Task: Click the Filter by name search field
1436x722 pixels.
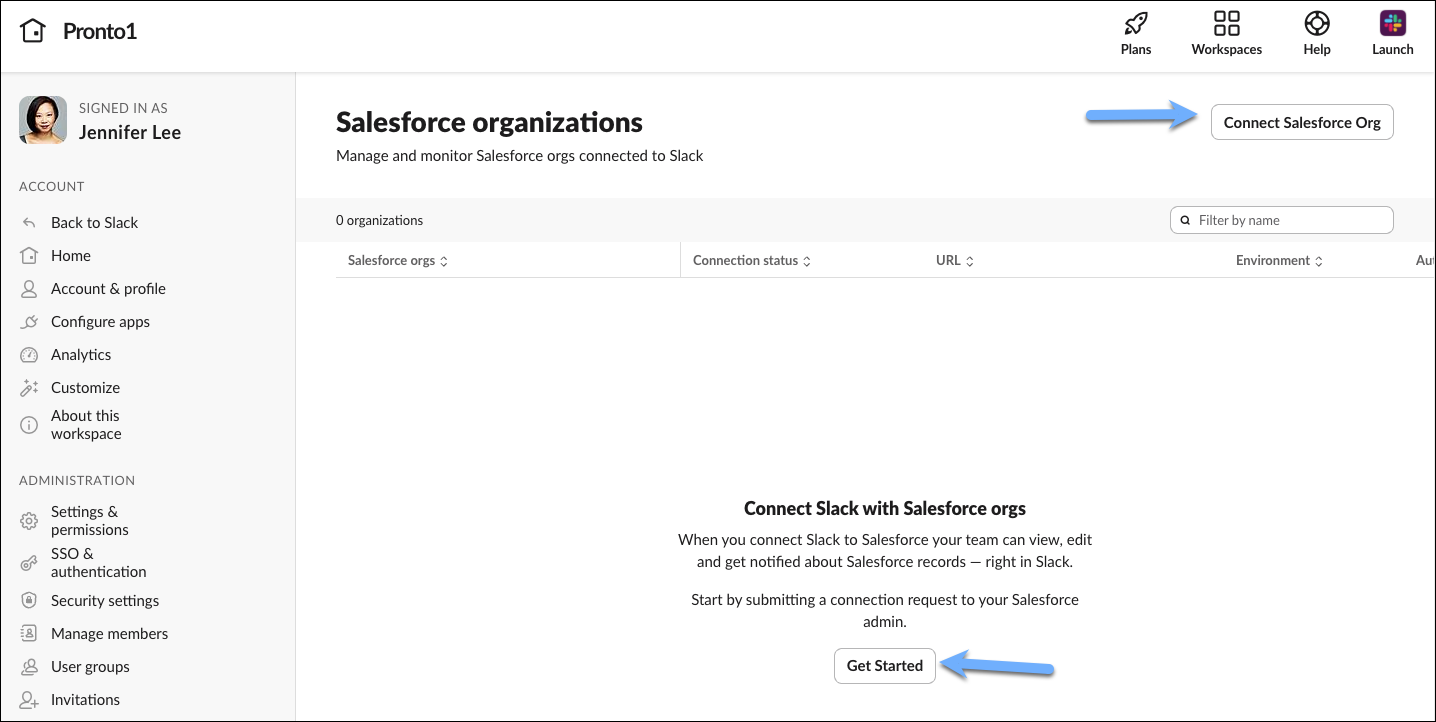Action: coord(1281,219)
